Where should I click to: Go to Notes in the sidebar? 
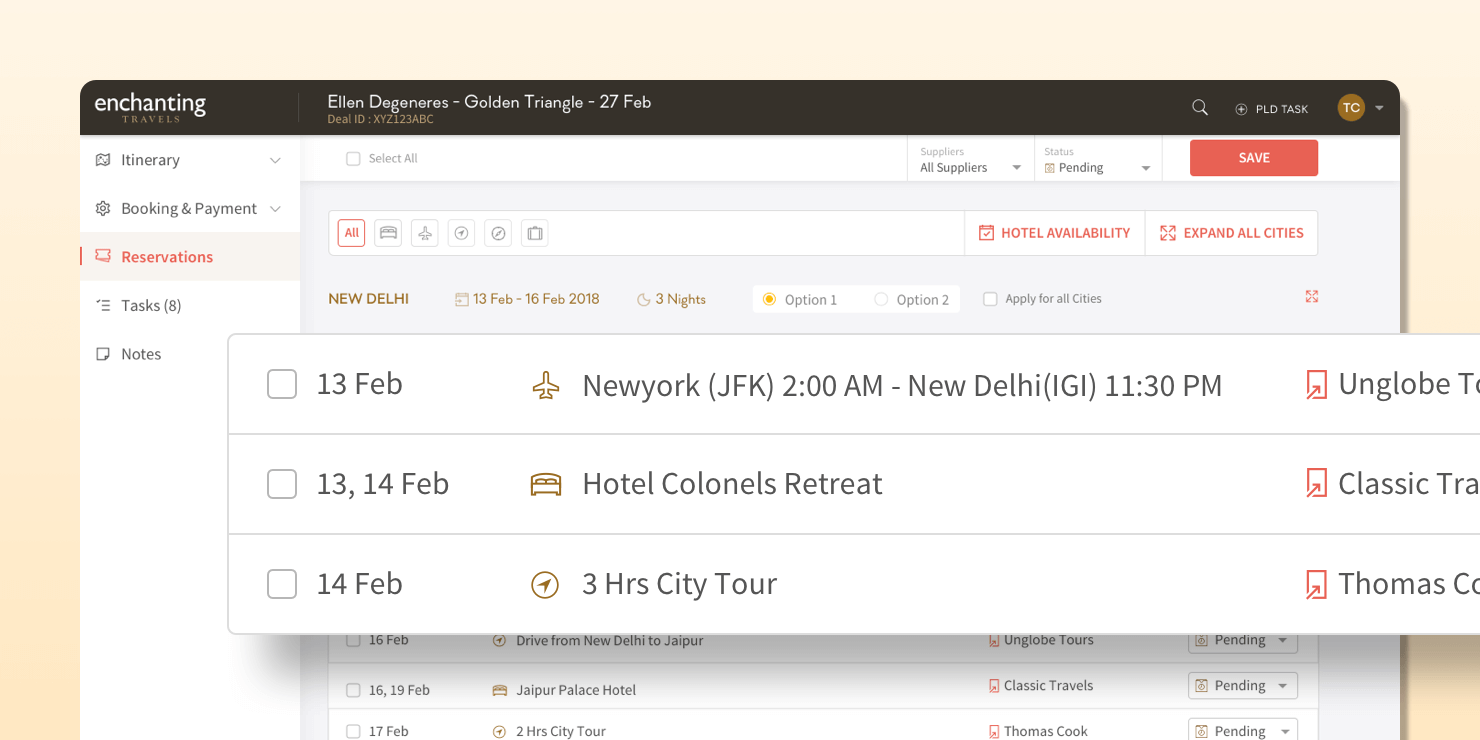[x=140, y=354]
